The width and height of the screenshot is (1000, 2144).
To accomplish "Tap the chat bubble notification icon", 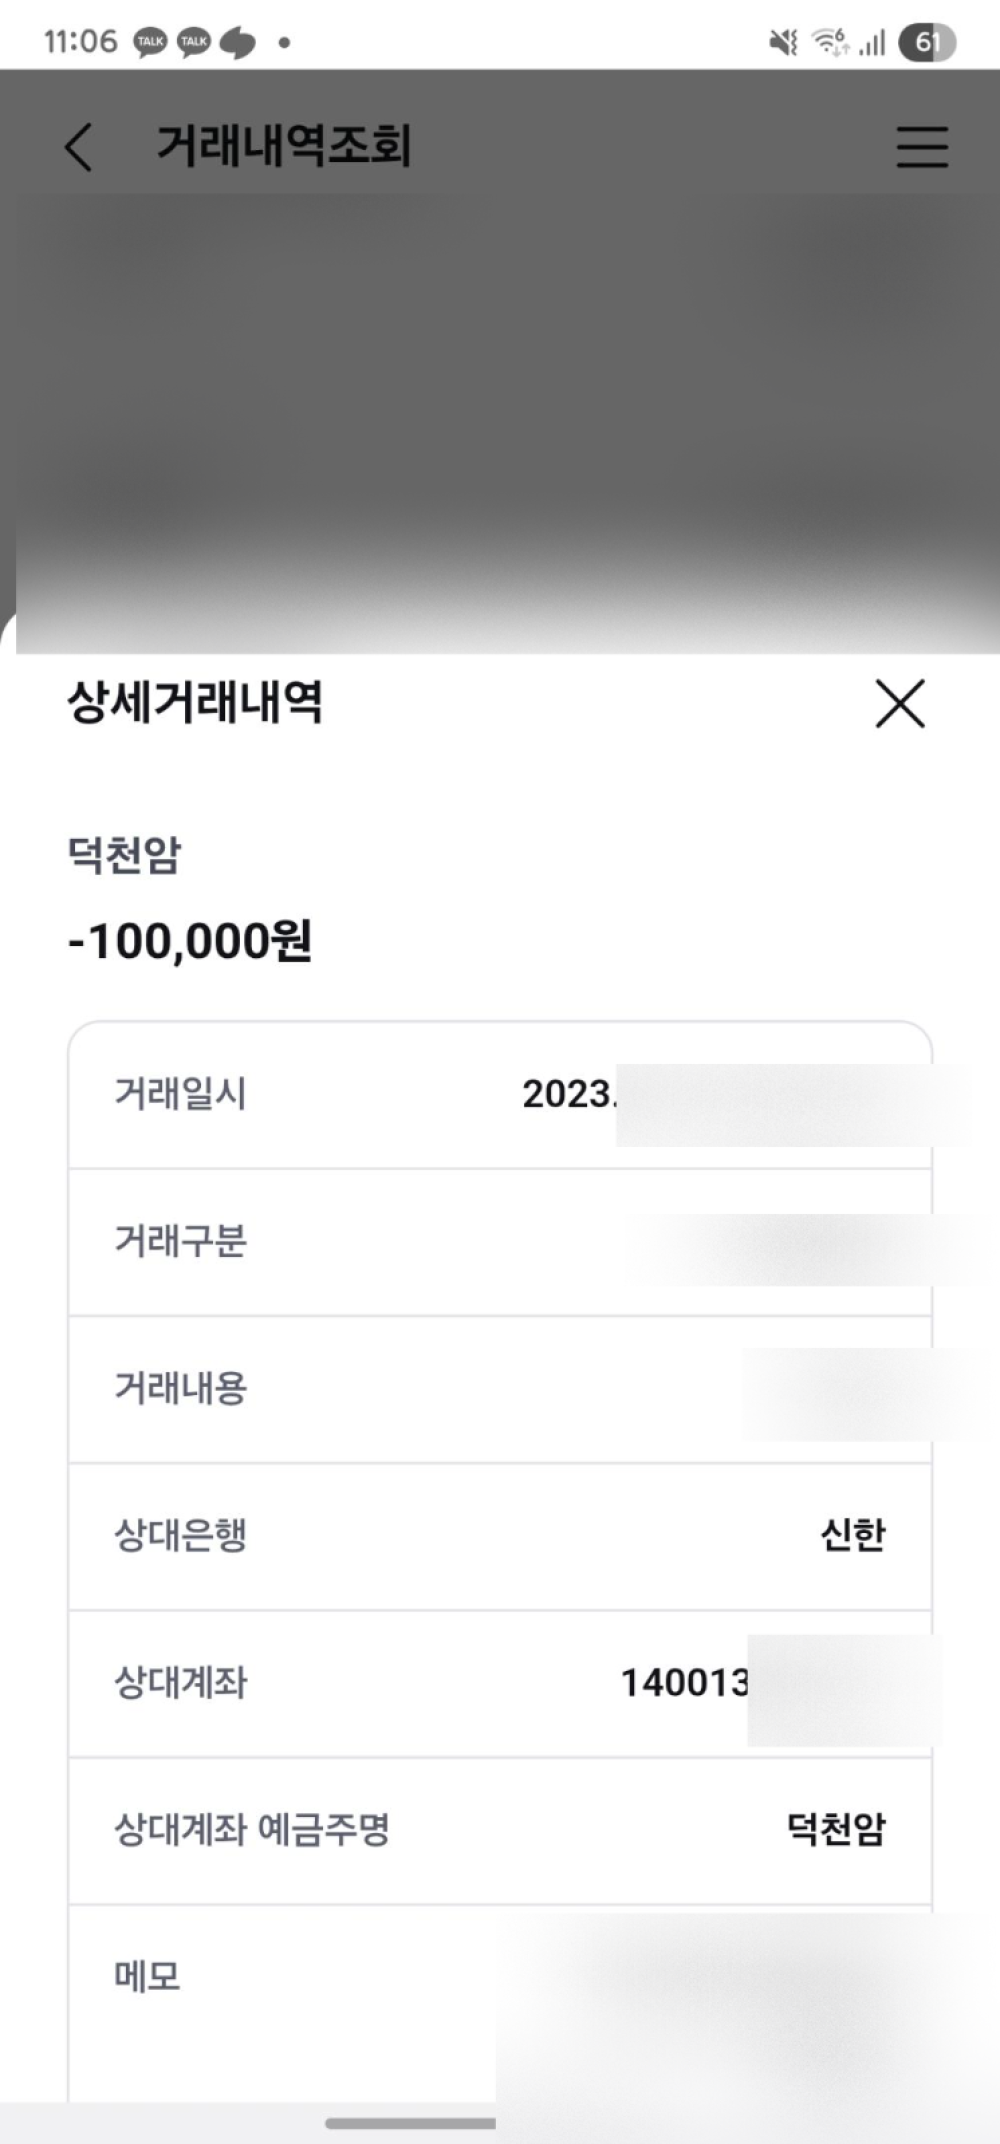I will pos(238,42).
